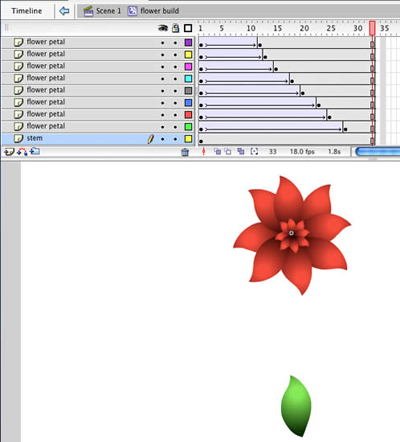This screenshot has height=442, width=400.
Task: Toggle Show/Hide All Layers eye icon
Action: (x=163, y=28)
